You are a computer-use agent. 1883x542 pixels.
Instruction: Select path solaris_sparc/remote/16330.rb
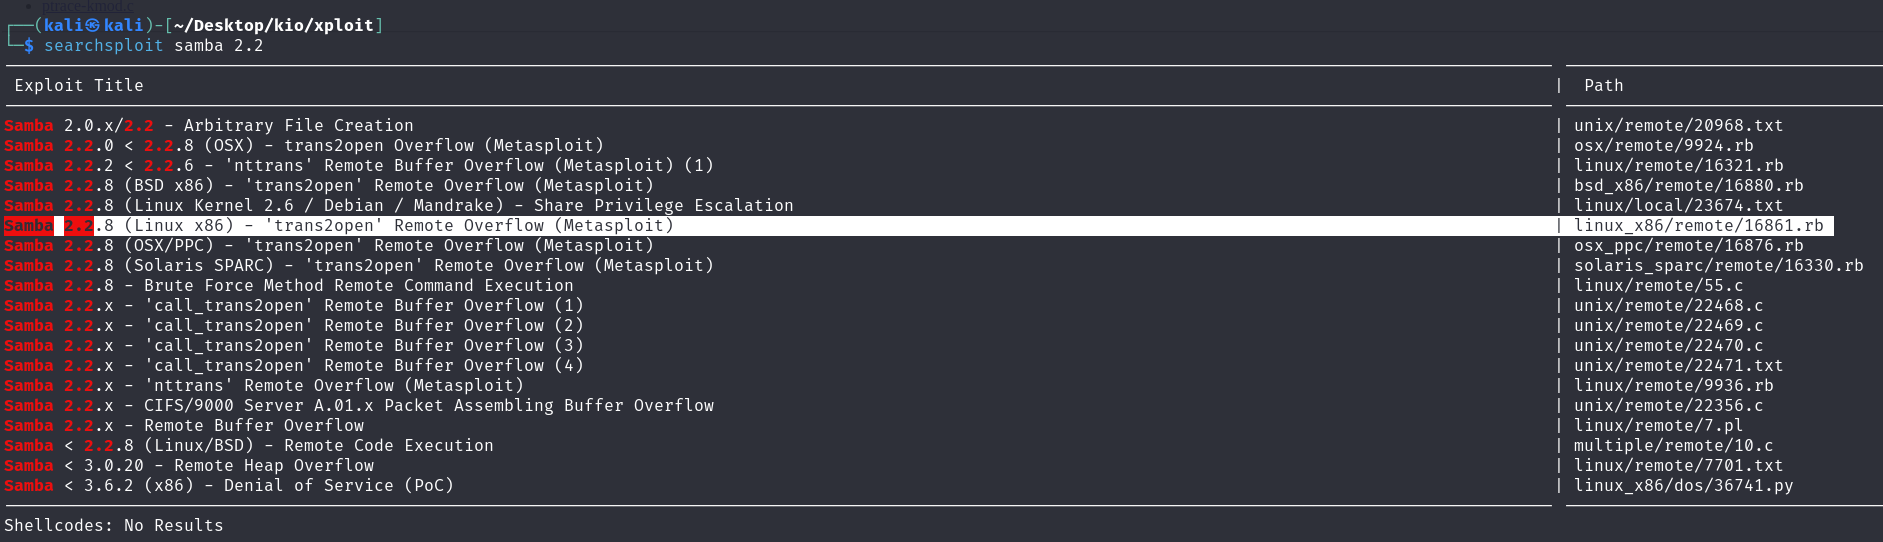(x=1718, y=266)
